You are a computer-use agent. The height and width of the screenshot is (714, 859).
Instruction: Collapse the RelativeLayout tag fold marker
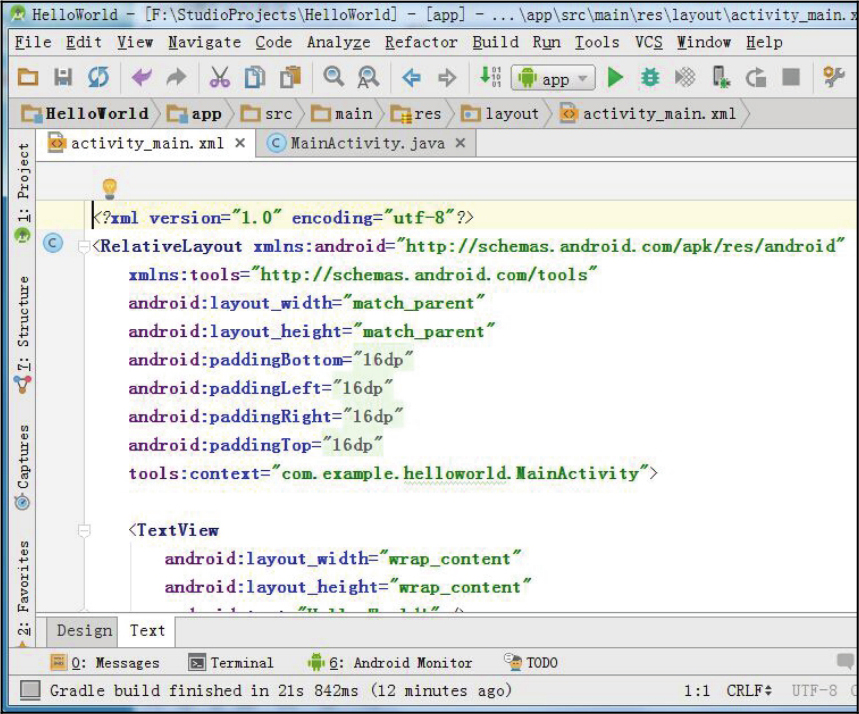(84, 246)
